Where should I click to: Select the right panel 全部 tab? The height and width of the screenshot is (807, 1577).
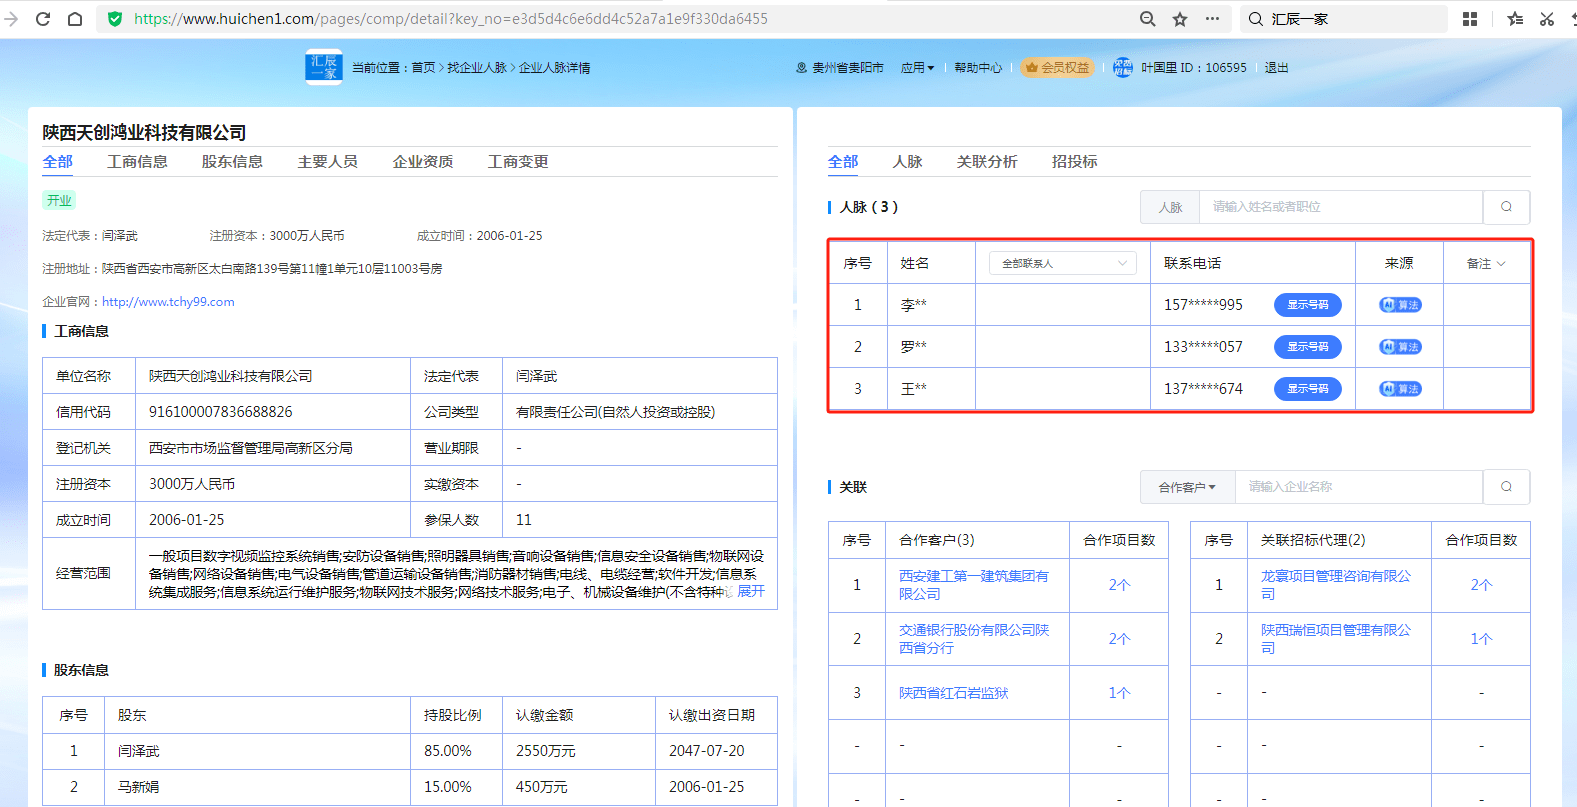843,161
